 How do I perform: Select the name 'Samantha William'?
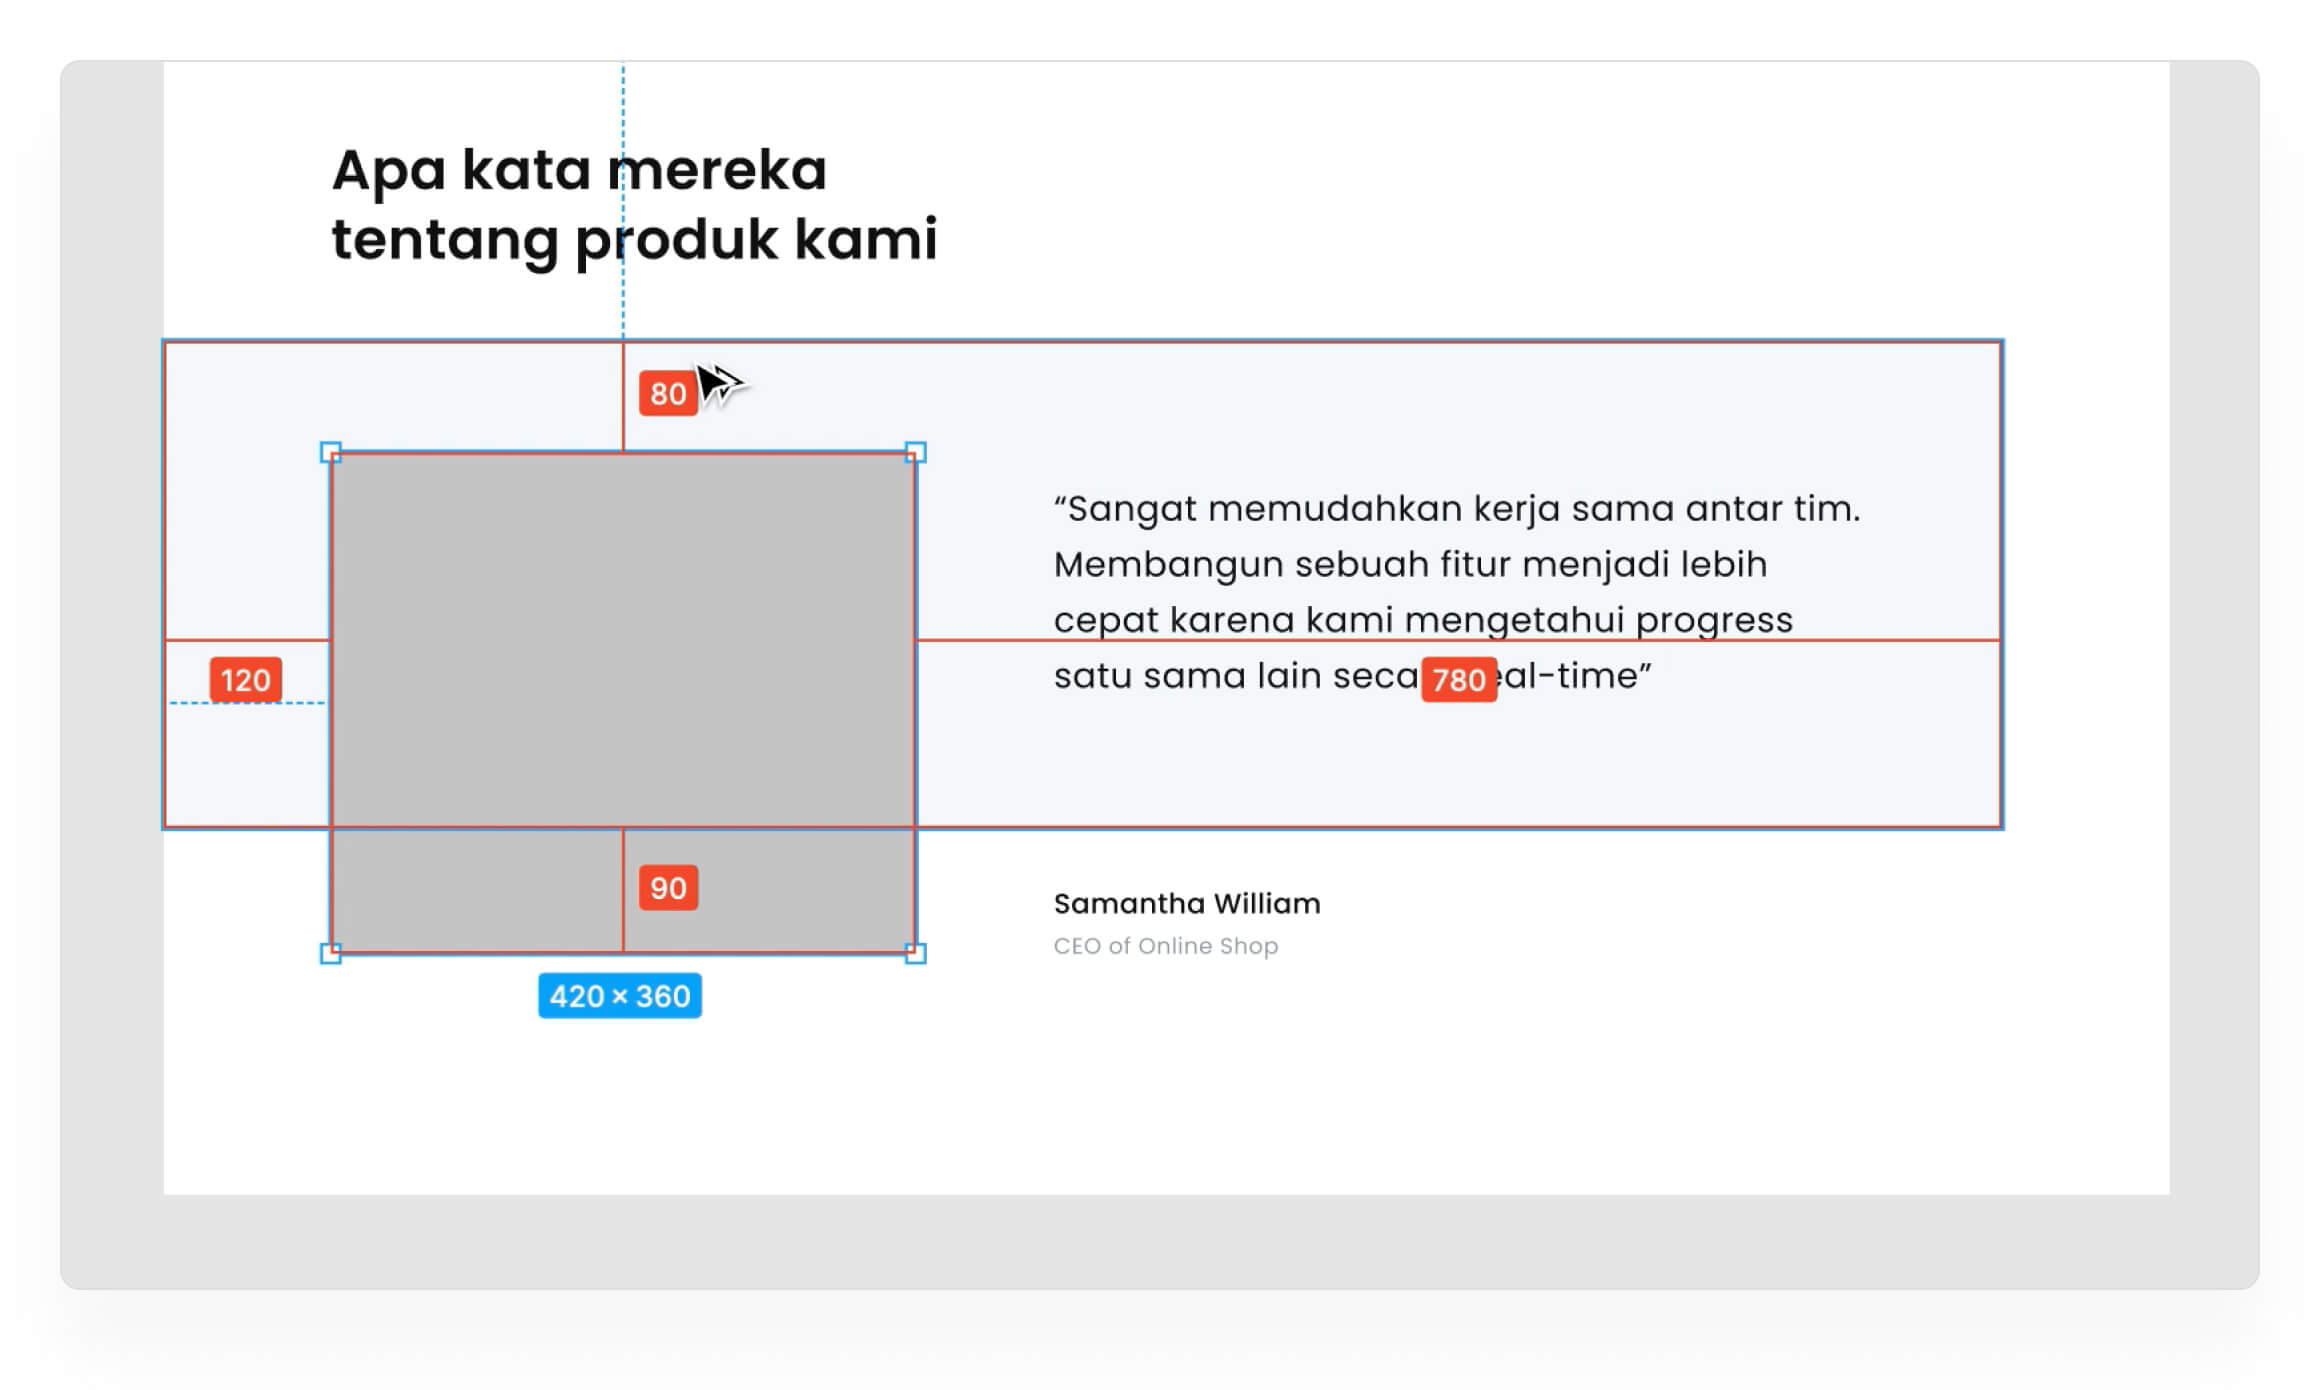(1187, 904)
